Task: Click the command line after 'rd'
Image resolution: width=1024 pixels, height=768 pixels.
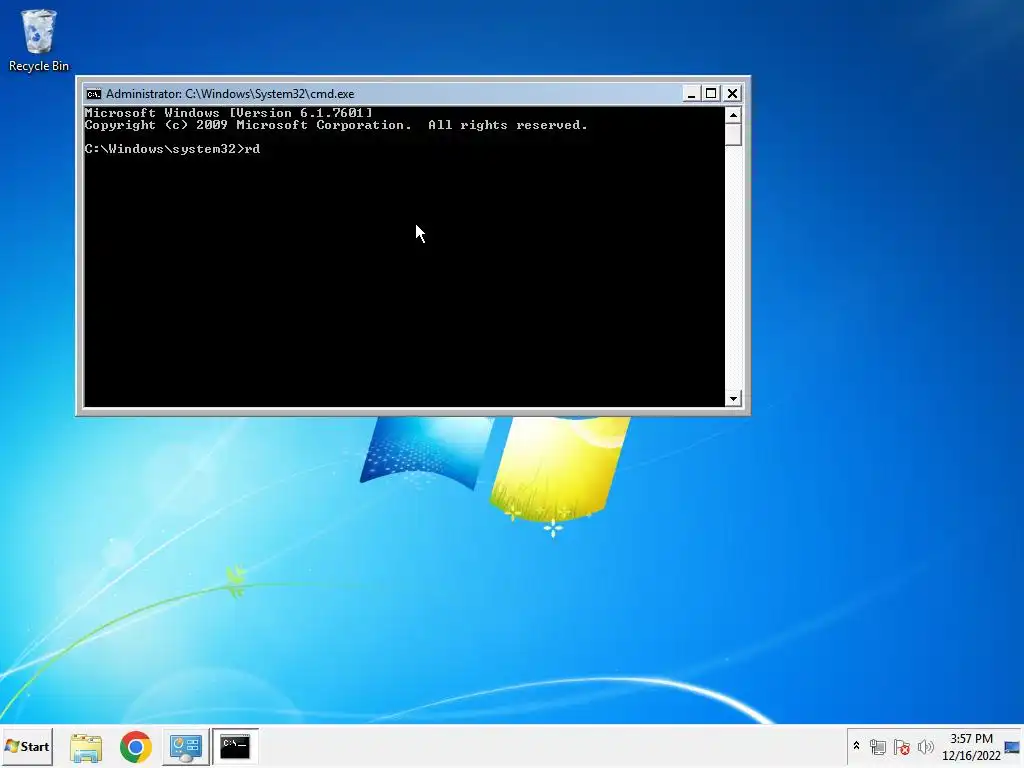Action: click(264, 149)
